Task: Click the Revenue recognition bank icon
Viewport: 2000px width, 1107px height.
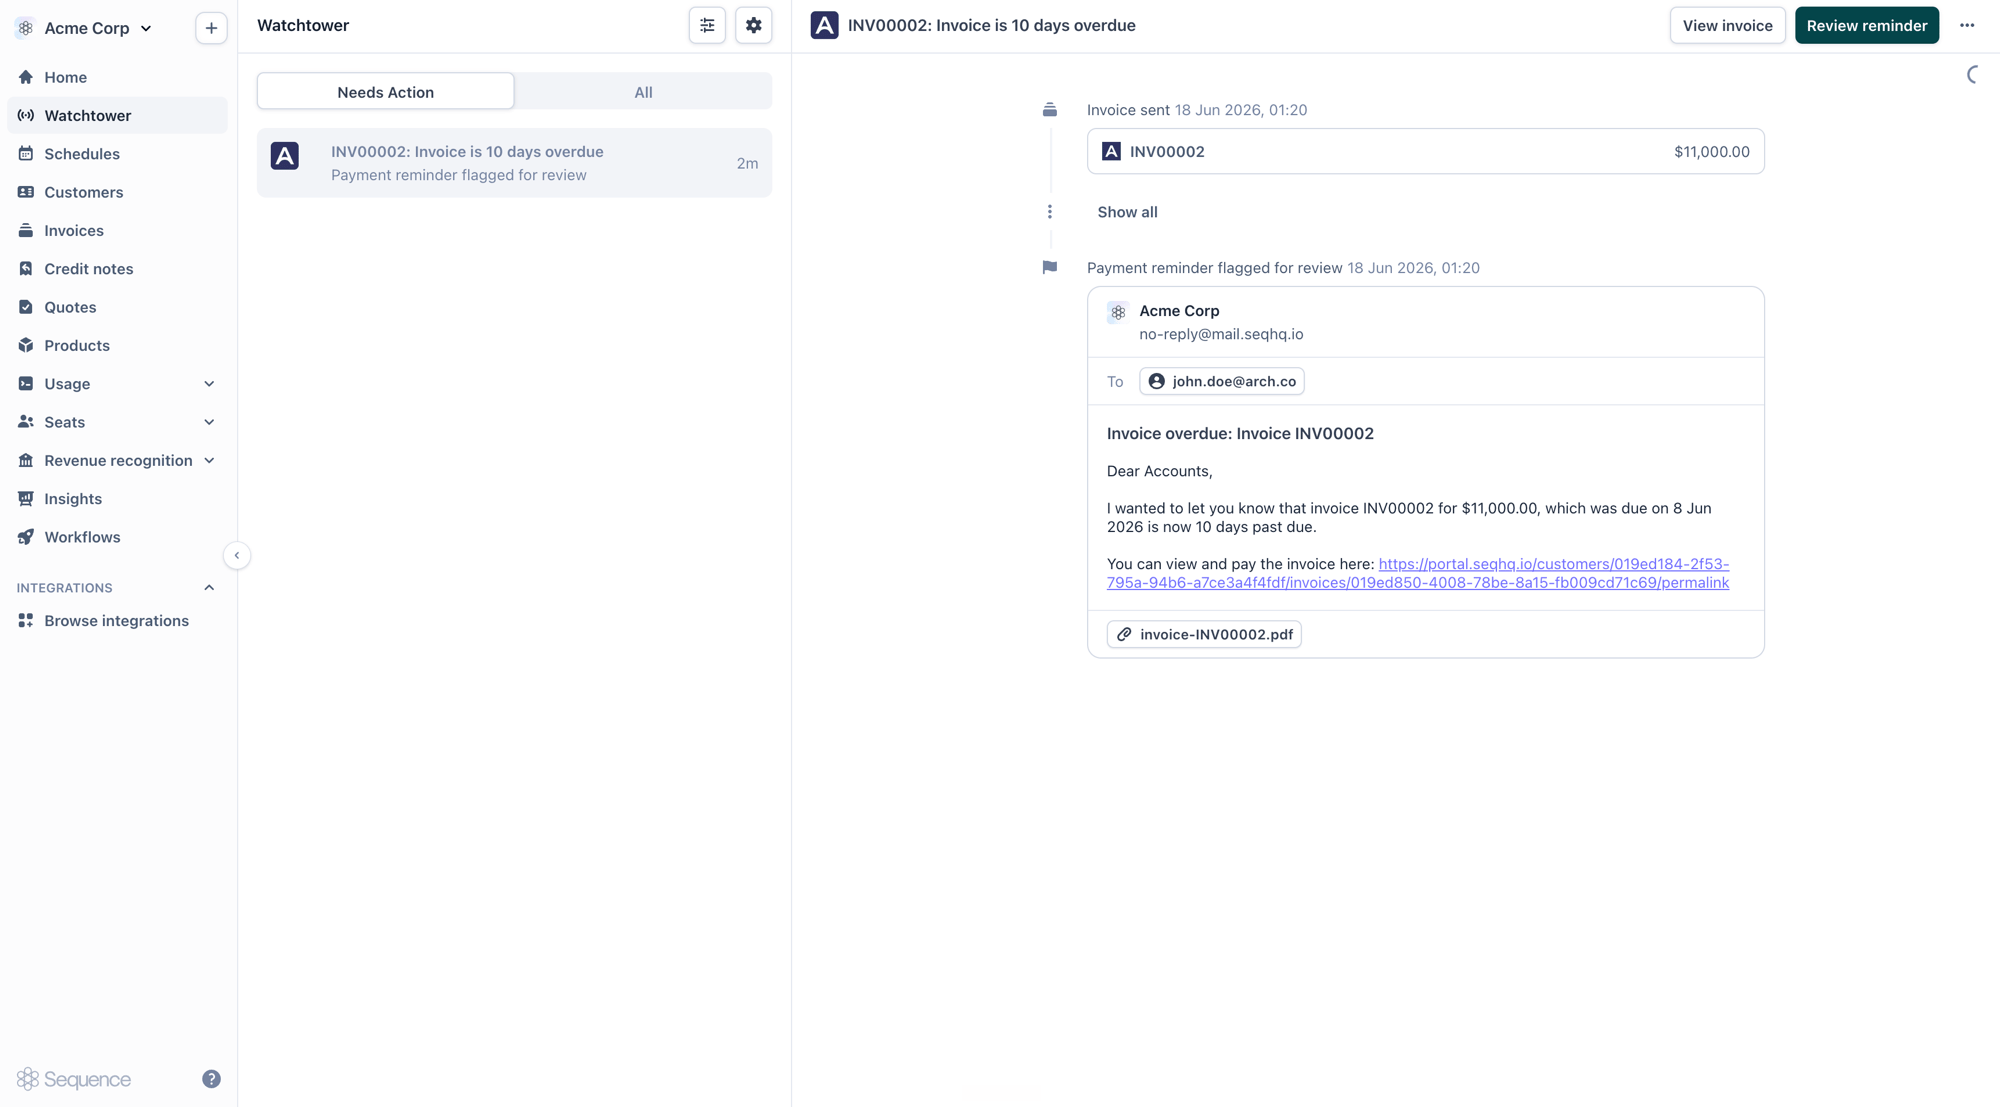Action: point(26,460)
